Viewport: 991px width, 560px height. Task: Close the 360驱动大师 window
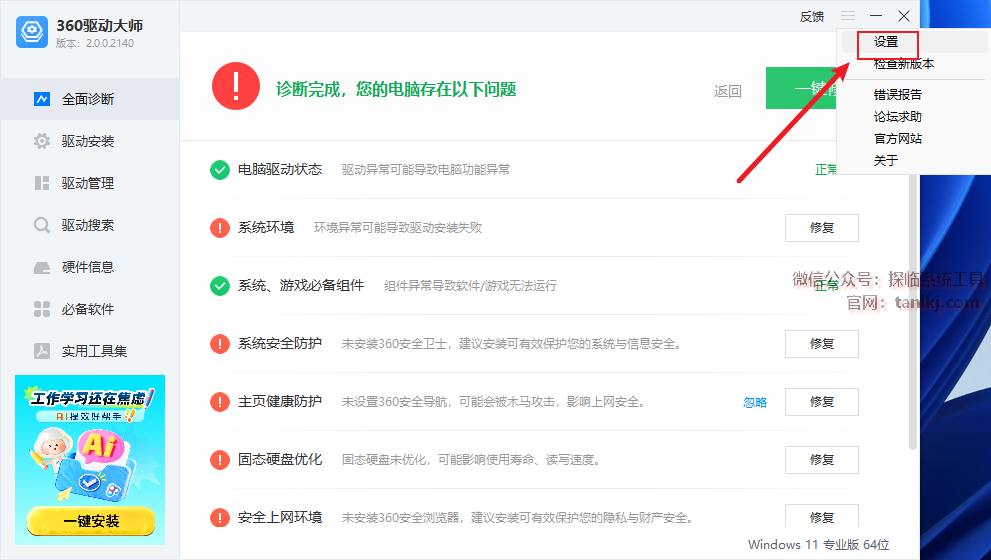(904, 16)
